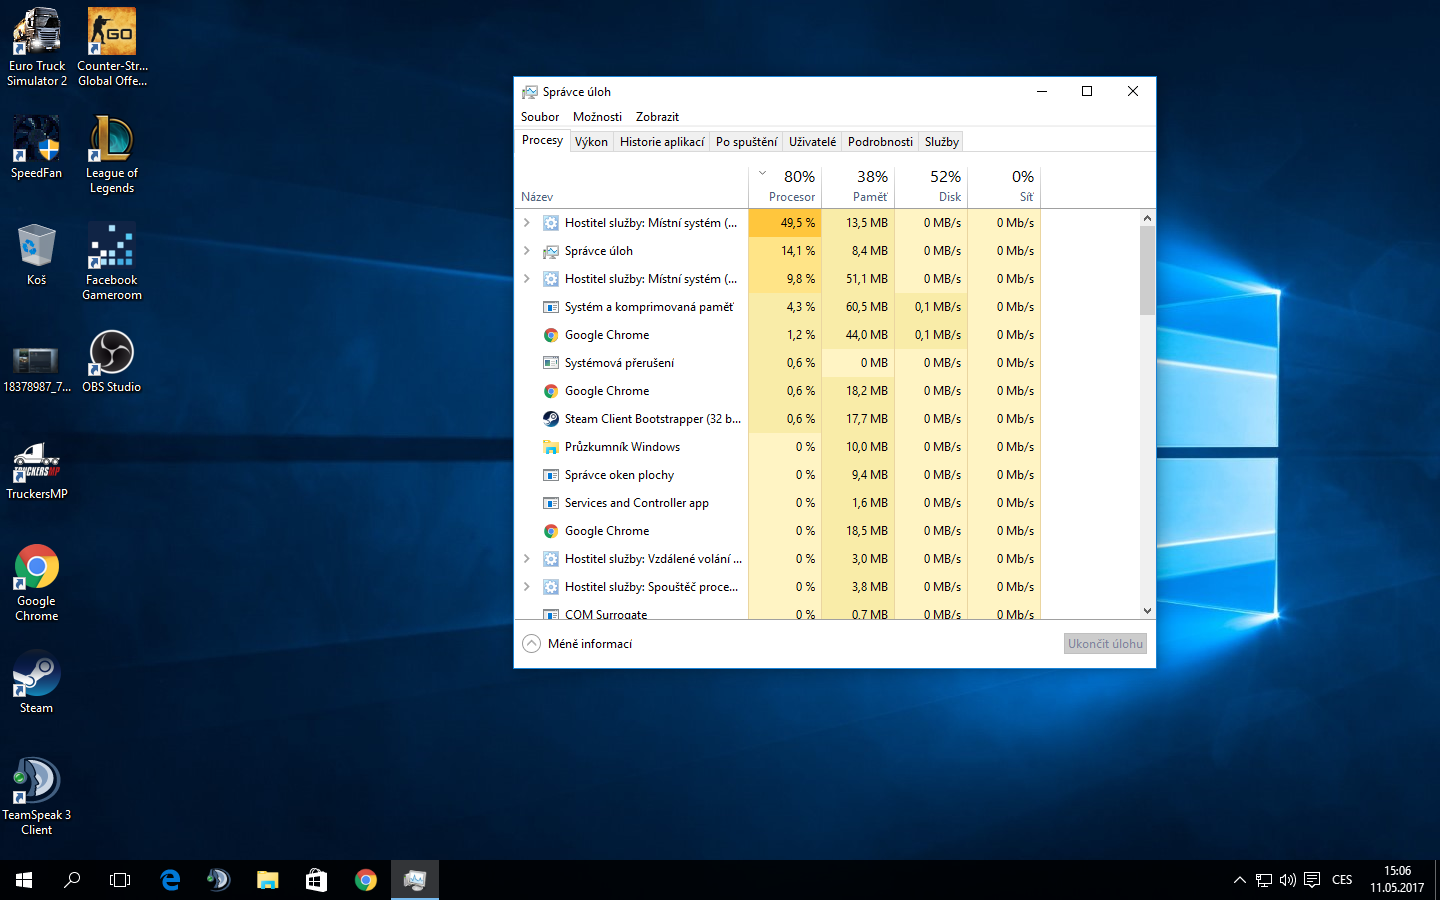1440x900 pixels.
Task: Collapse details with Méně informací
Action: coord(578,644)
